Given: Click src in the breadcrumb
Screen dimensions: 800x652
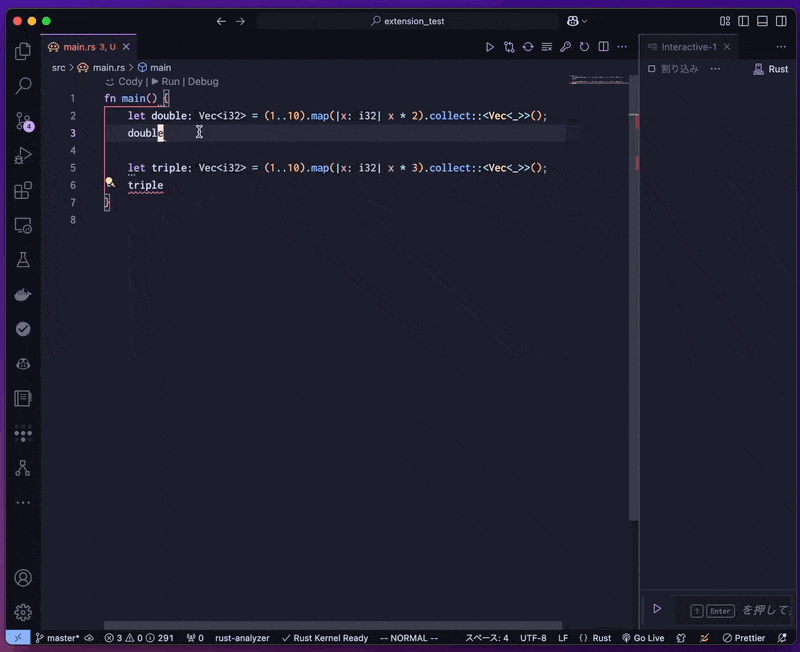Looking at the screenshot, I should (x=59, y=67).
